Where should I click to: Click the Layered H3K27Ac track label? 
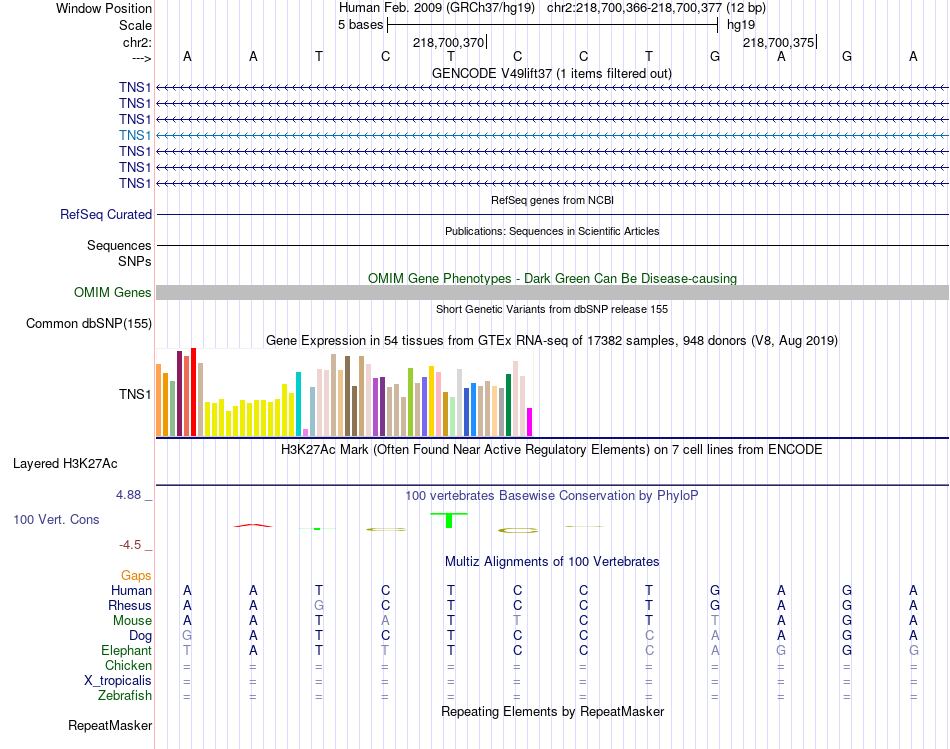[65, 464]
